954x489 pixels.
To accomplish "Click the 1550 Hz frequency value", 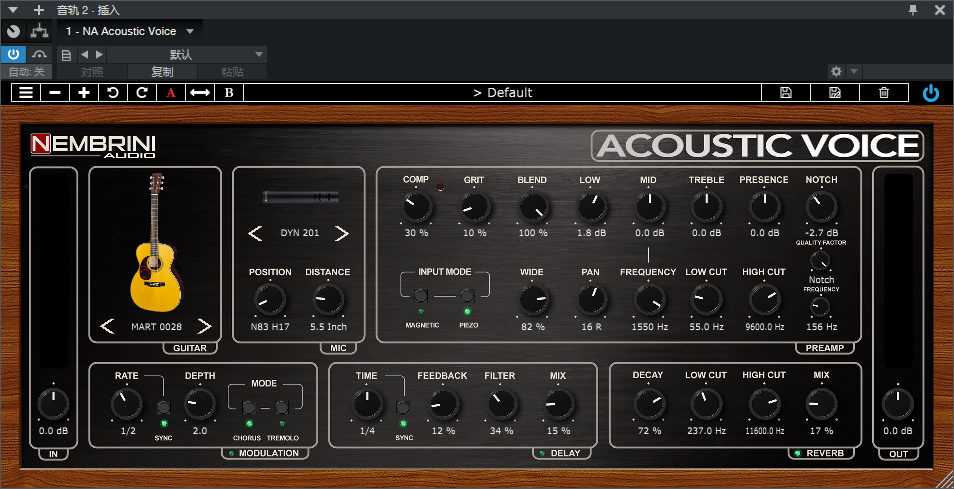I will click(x=649, y=327).
